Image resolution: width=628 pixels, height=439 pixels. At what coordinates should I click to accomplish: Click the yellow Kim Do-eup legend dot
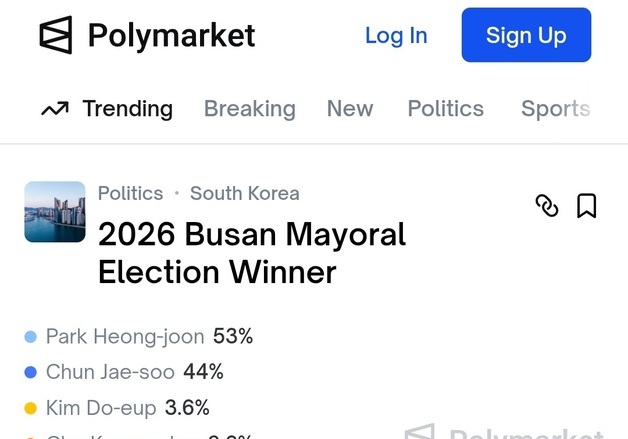click(31, 408)
